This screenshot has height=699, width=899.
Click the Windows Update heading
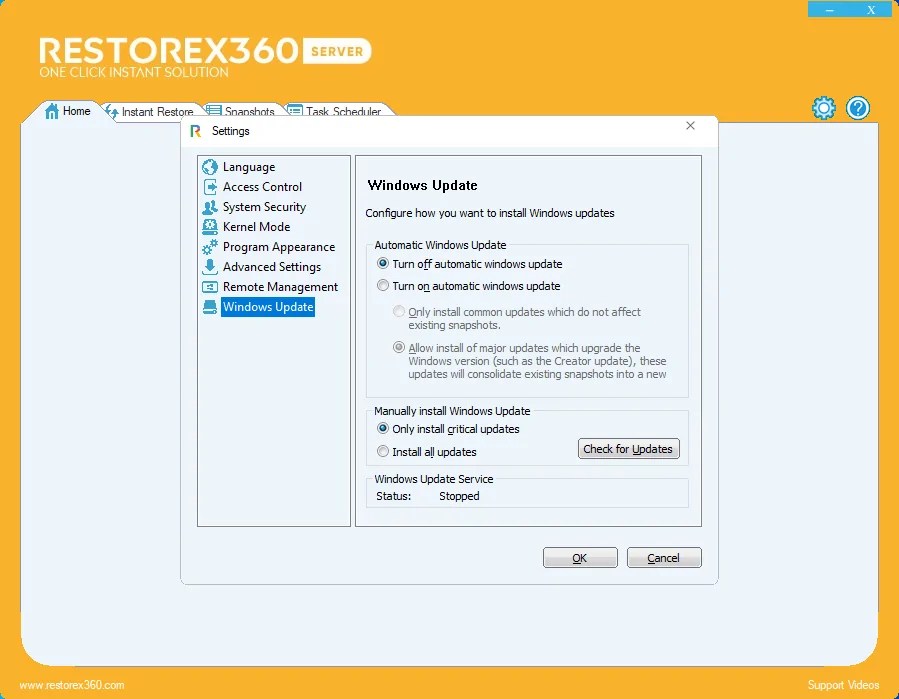pyautogui.click(x=423, y=185)
